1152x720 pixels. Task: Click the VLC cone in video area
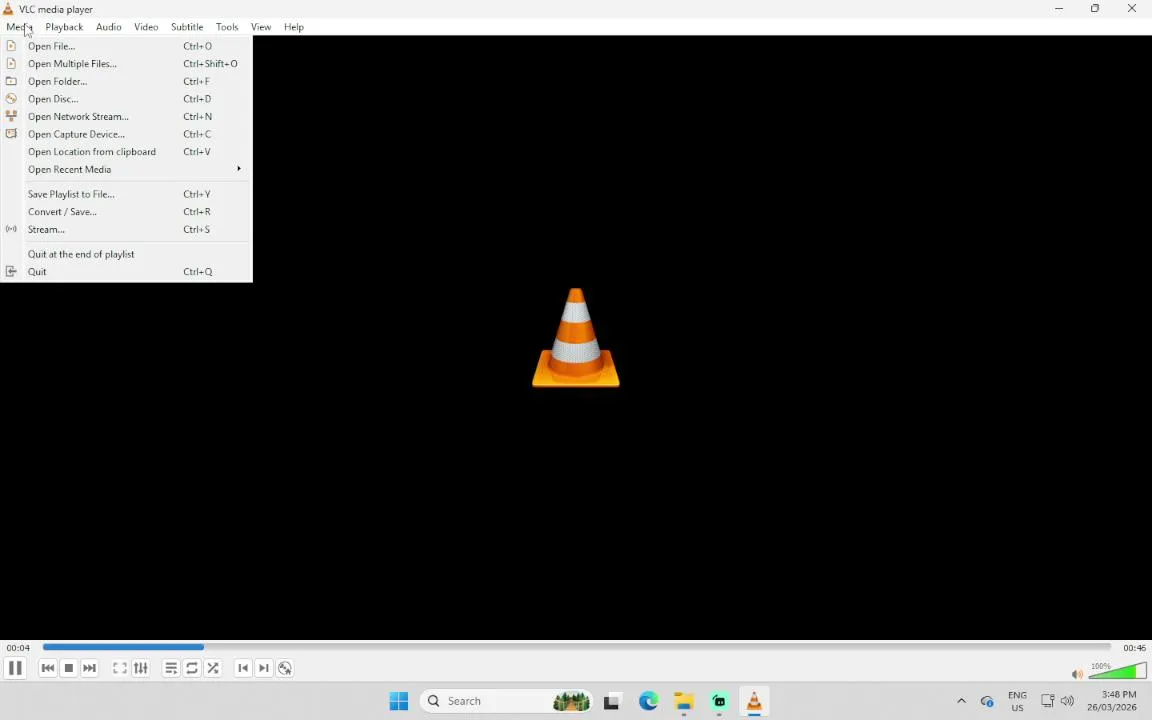coord(576,337)
